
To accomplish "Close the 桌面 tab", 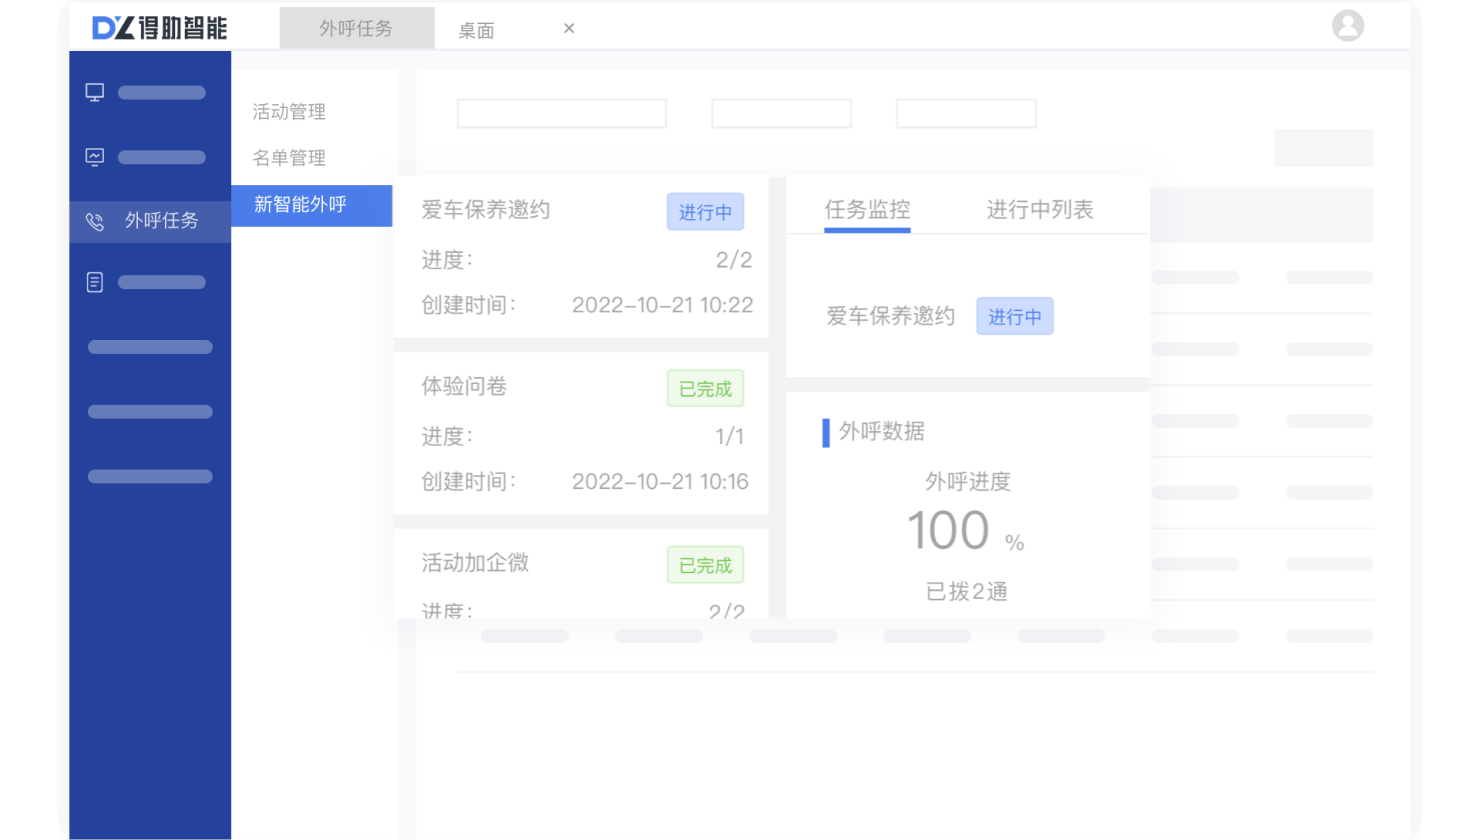I will click(569, 29).
